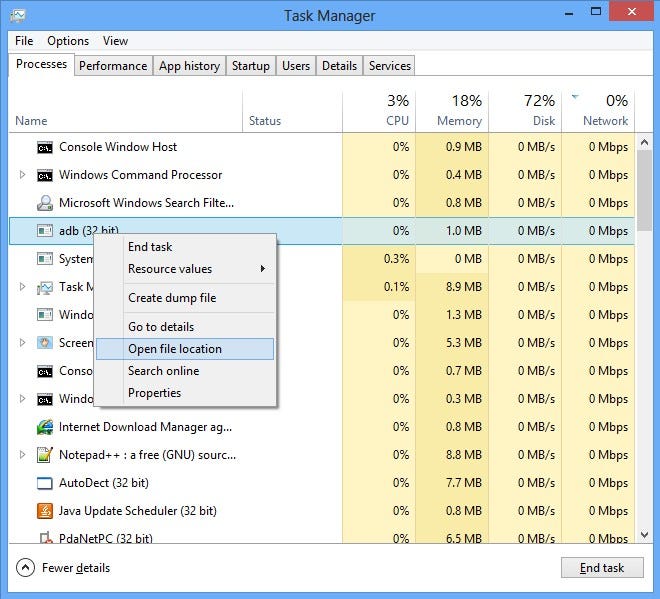Maximize the Task Manager window
The image size is (660, 599).
click(596, 12)
